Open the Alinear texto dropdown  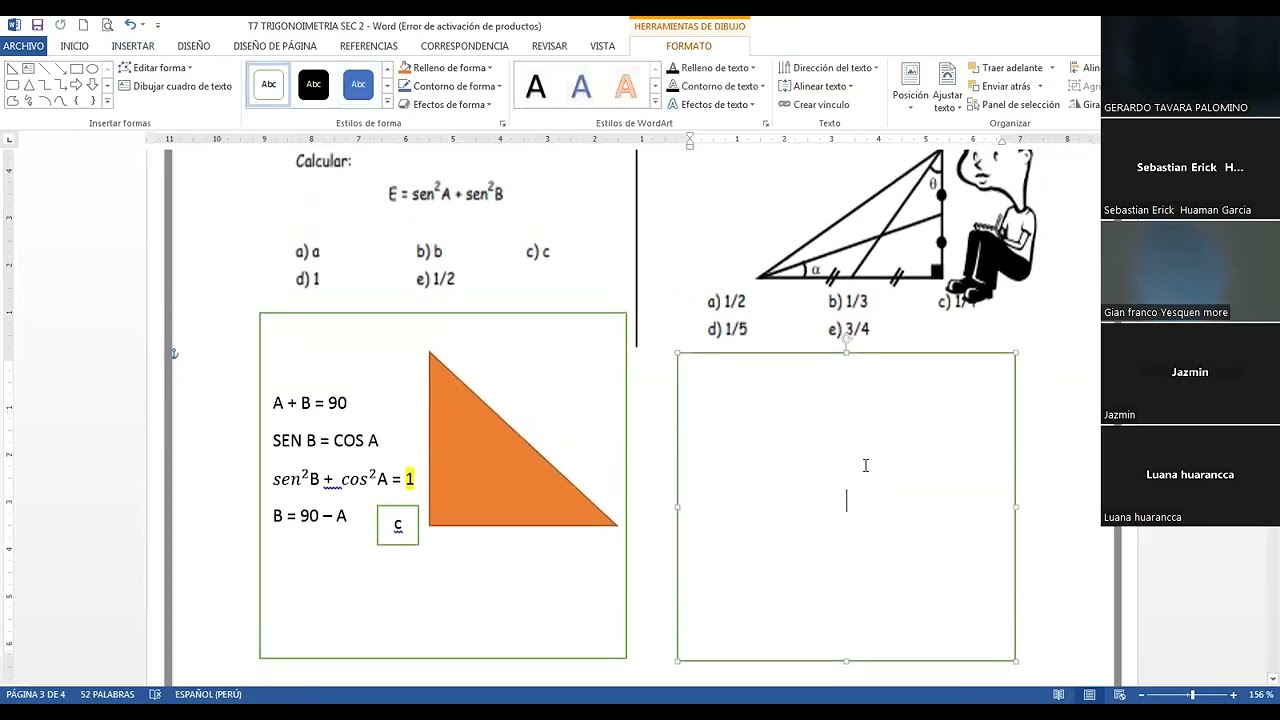coord(815,86)
